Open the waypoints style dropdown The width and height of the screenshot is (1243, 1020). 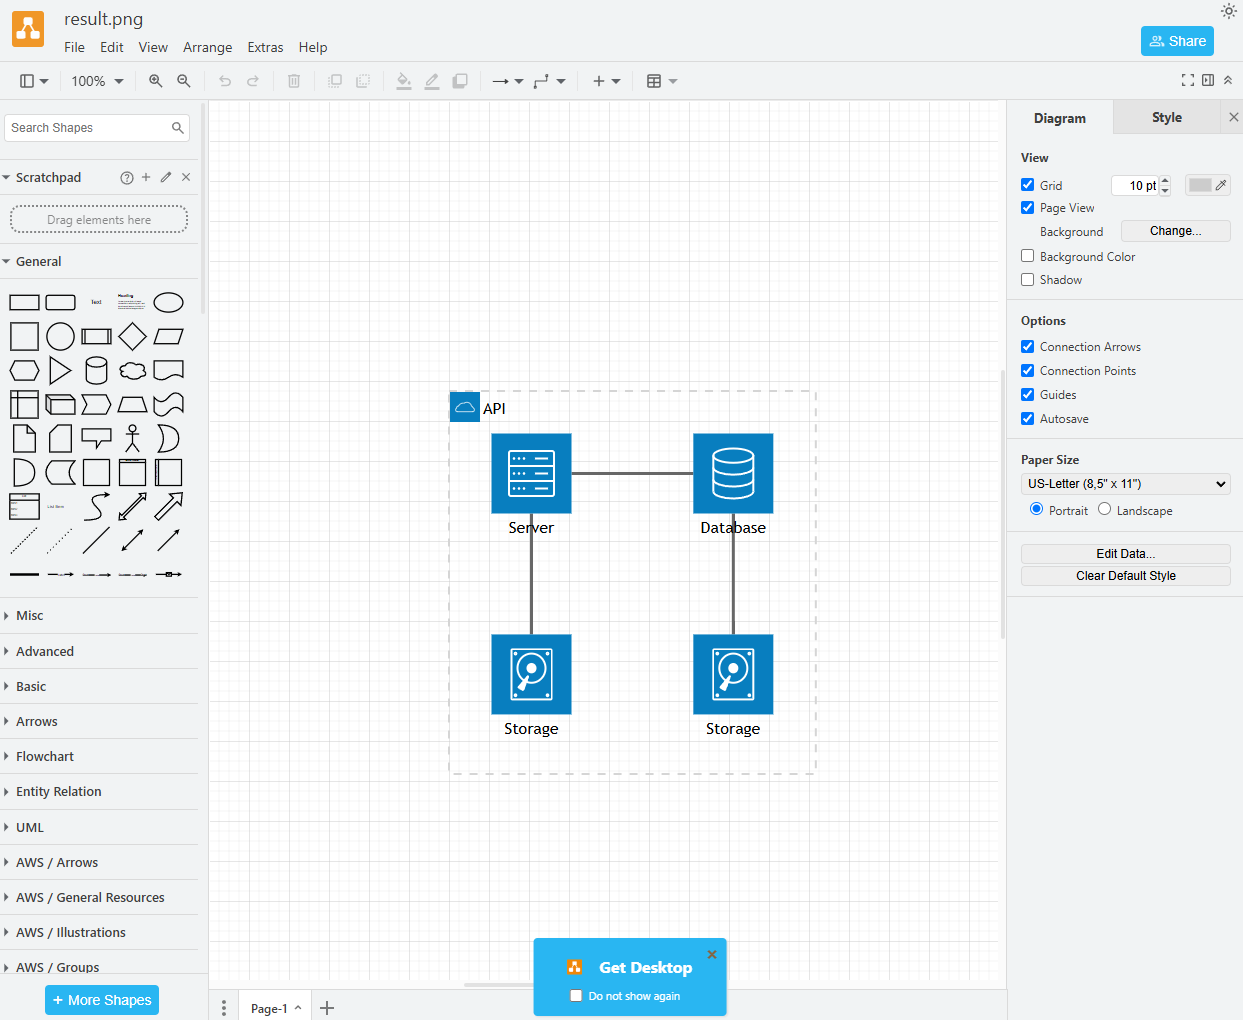[x=549, y=81]
